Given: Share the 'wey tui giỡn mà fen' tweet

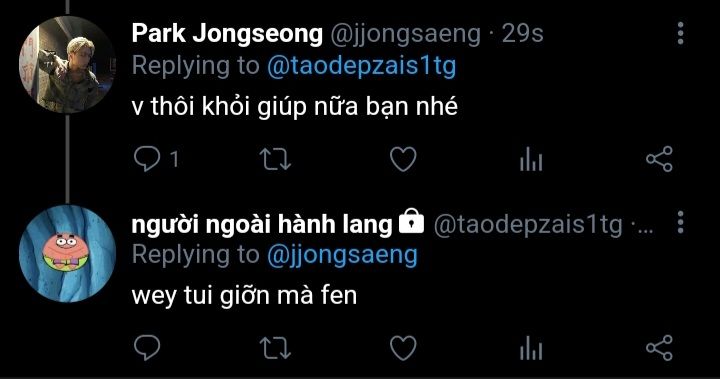Looking at the screenshot, I should click(659, 347).
